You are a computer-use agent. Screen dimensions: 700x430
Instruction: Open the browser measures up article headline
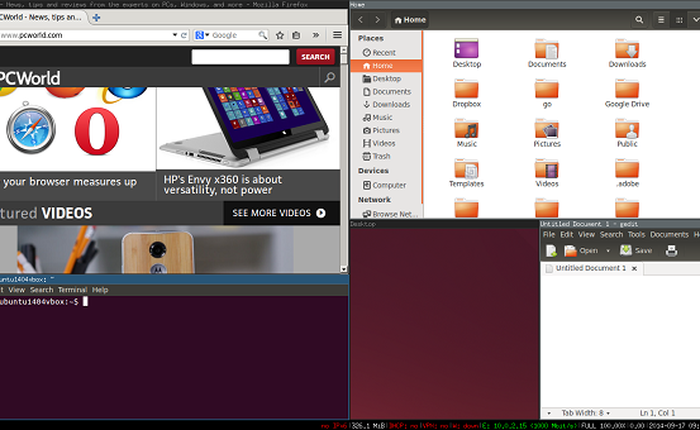(69, 182)
